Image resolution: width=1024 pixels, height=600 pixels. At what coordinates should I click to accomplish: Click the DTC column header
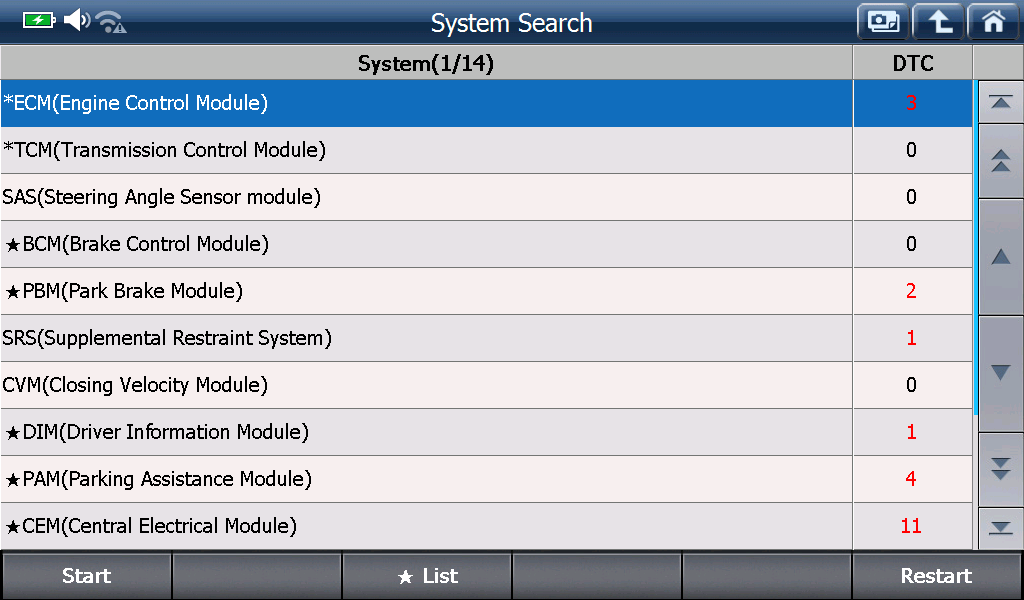[913, 63]
